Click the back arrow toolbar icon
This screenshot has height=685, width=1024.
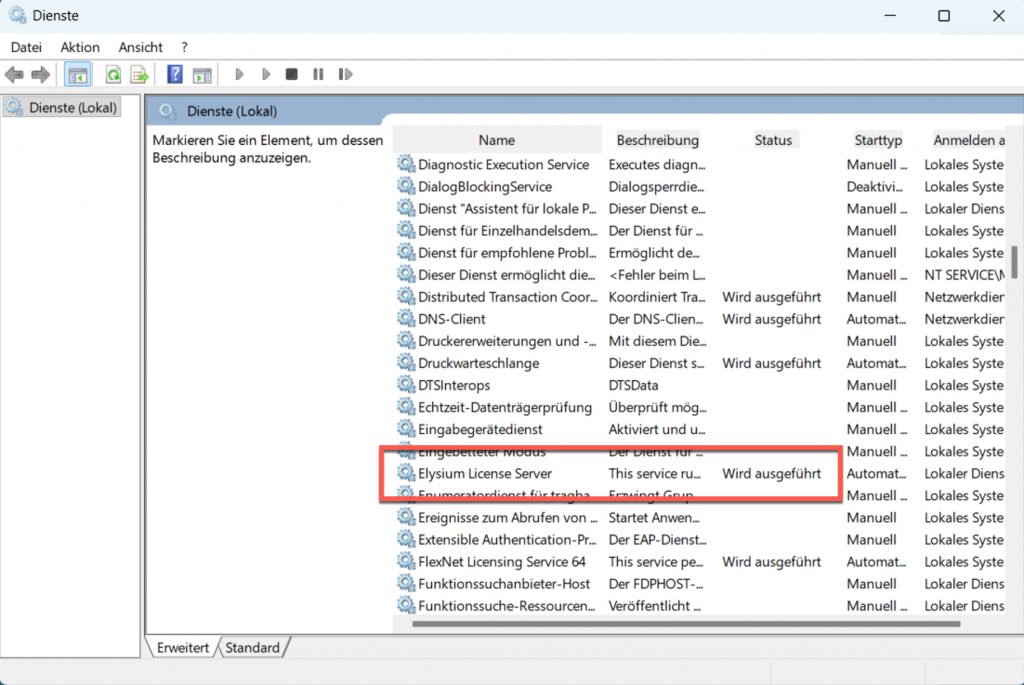tap(14, 75)
